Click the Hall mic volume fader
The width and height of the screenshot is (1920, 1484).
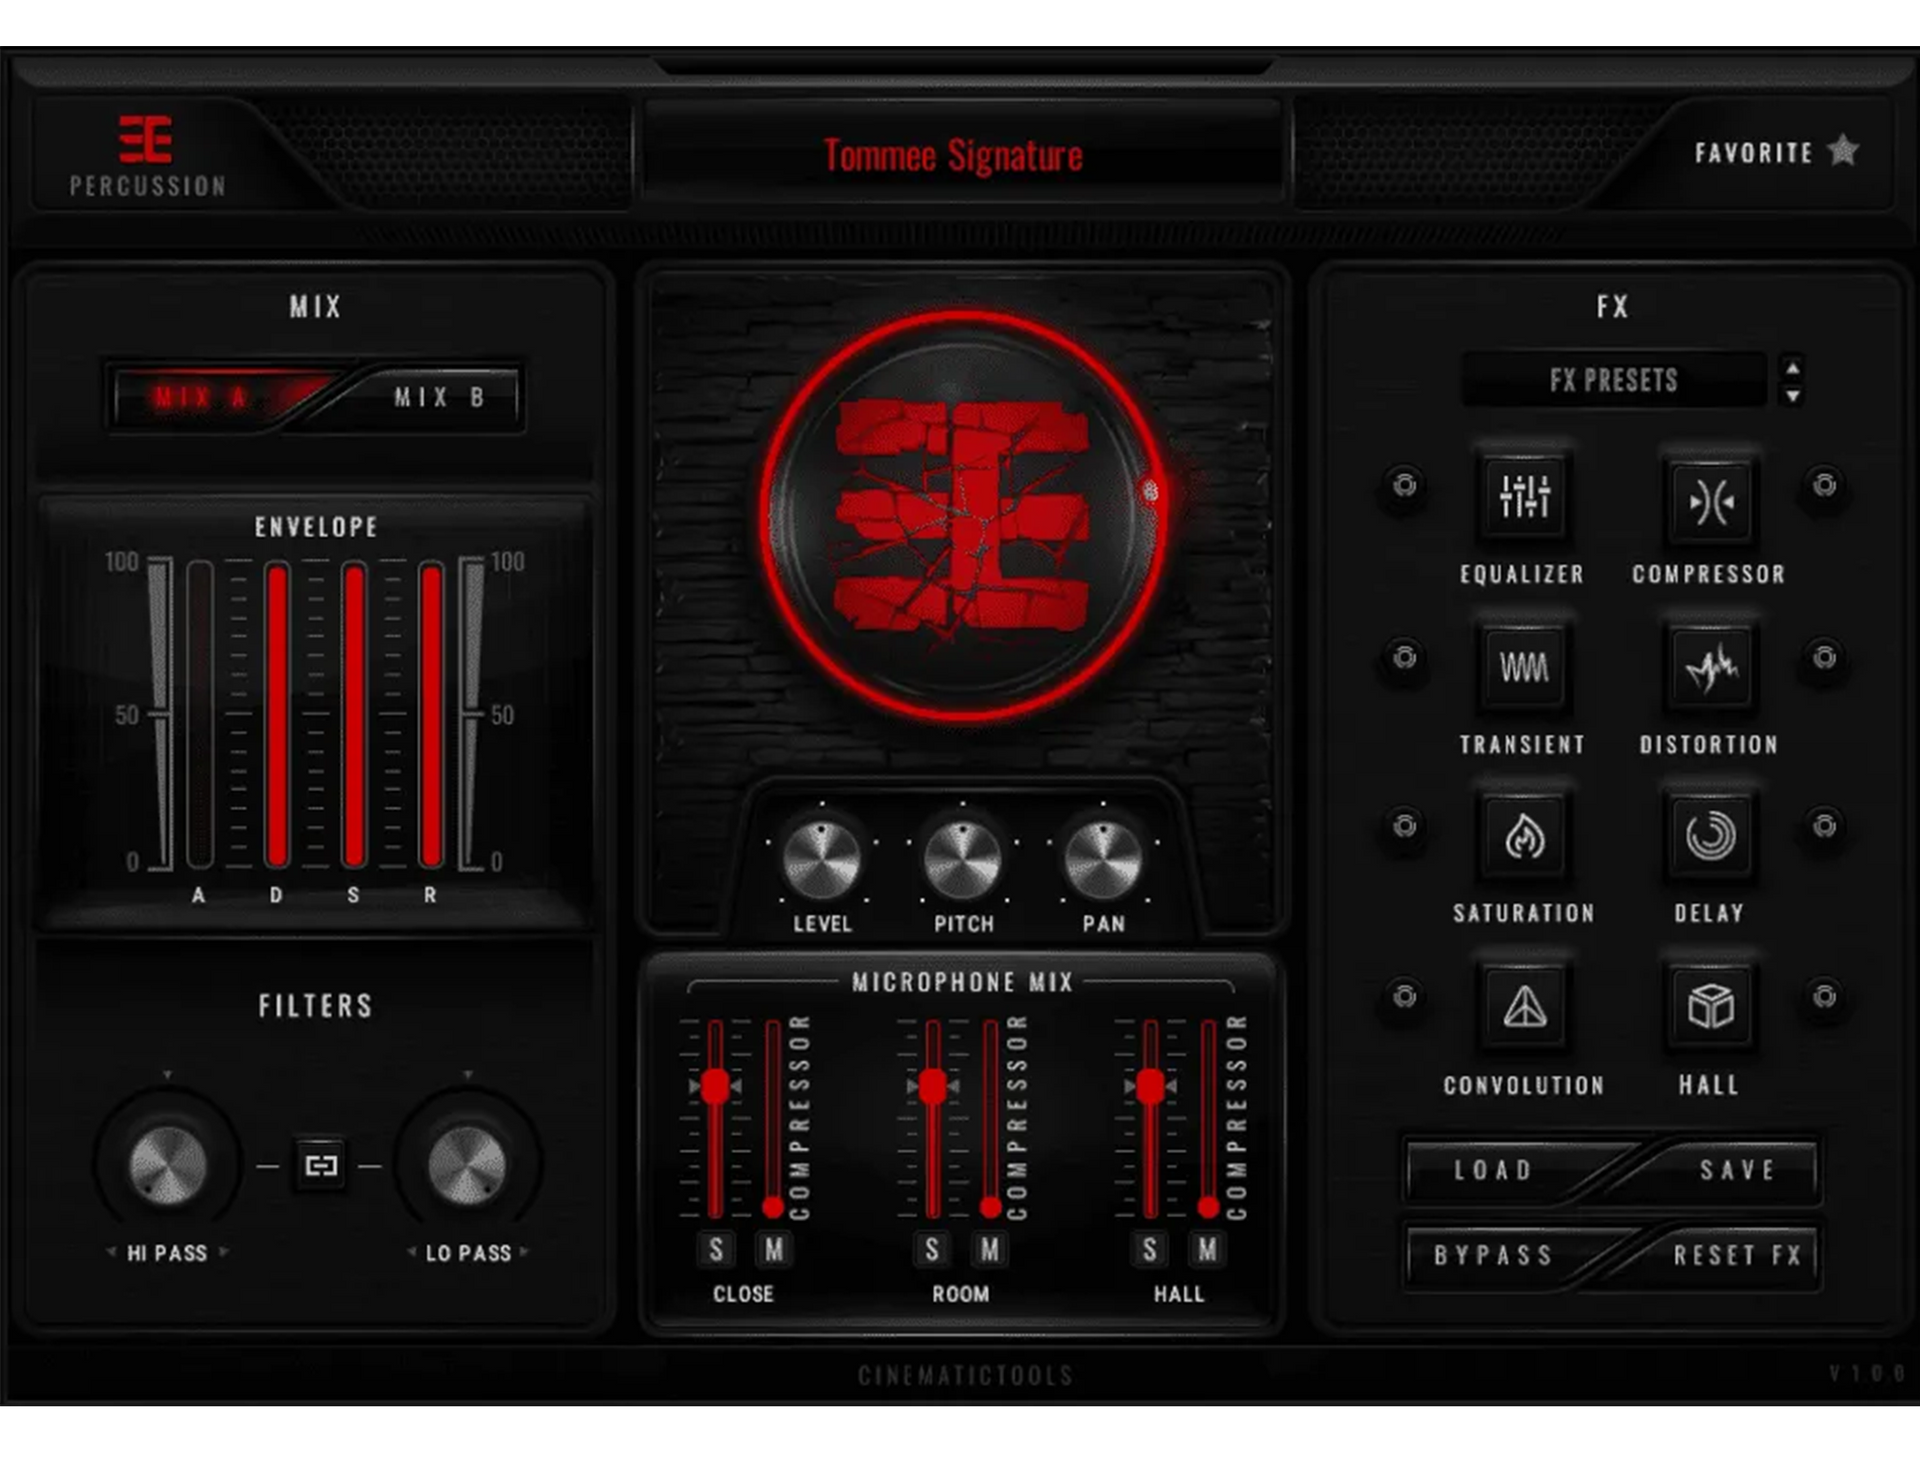[1150, 1087]
